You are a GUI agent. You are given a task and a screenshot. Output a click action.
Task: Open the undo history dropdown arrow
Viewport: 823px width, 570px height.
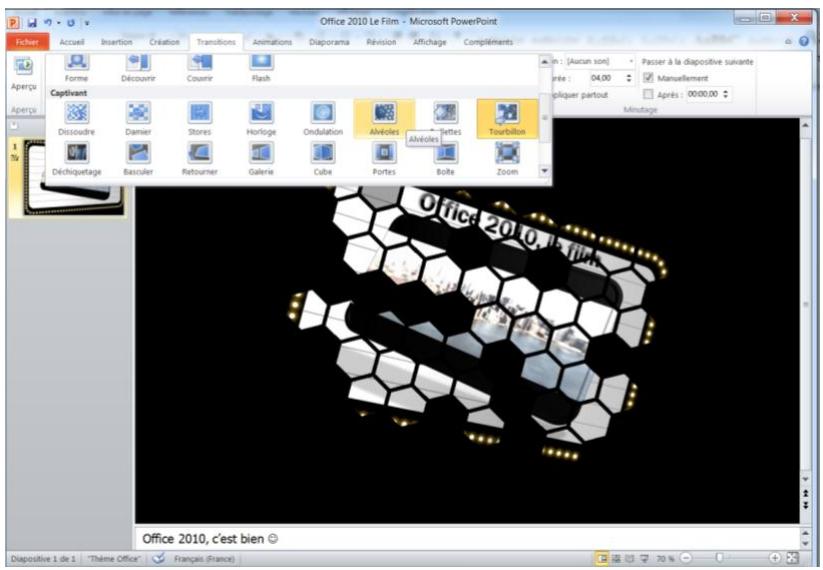[x=58, y=23]
